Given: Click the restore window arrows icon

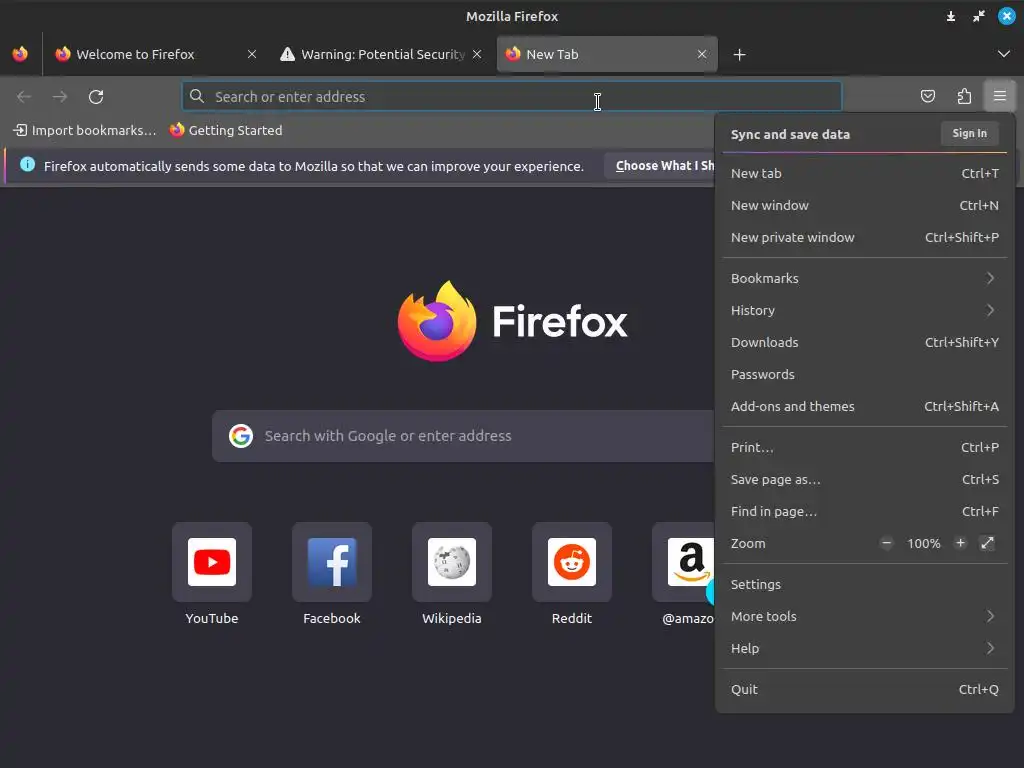Looking at the screenshot, I should [978, 16].
